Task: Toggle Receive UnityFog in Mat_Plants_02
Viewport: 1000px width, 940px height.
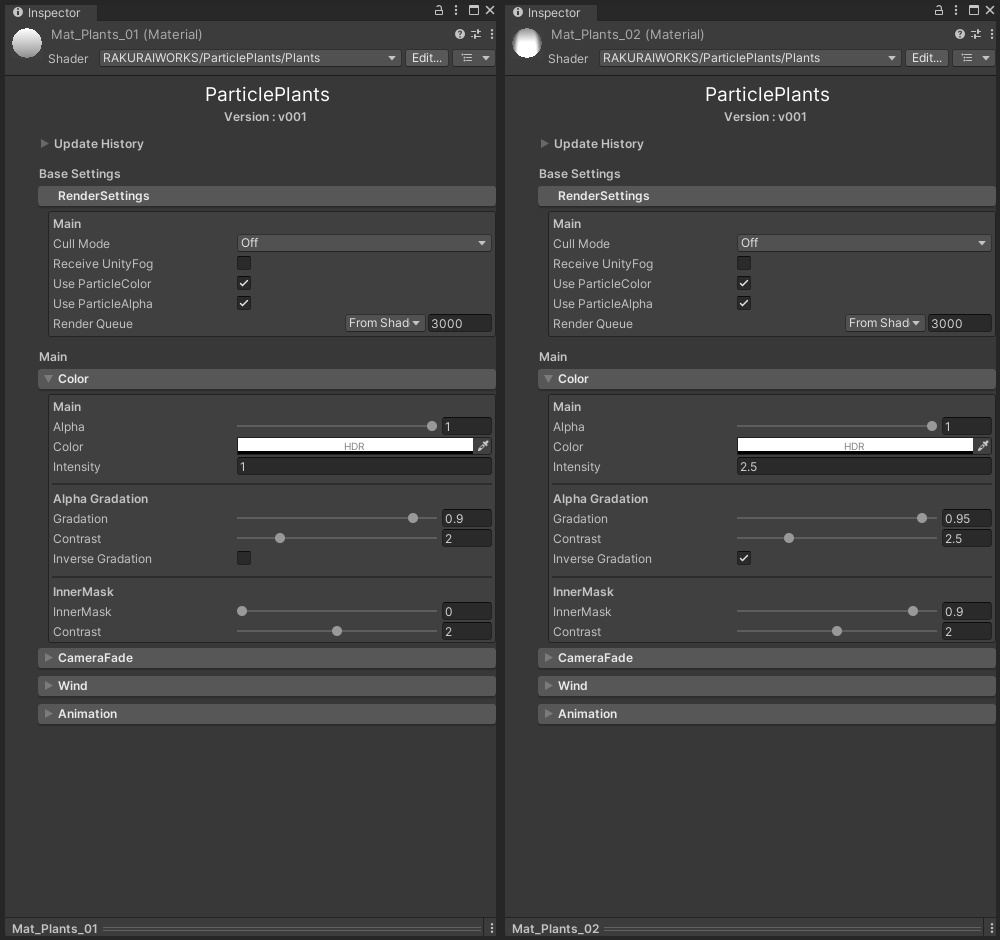Action: (744, 263)
